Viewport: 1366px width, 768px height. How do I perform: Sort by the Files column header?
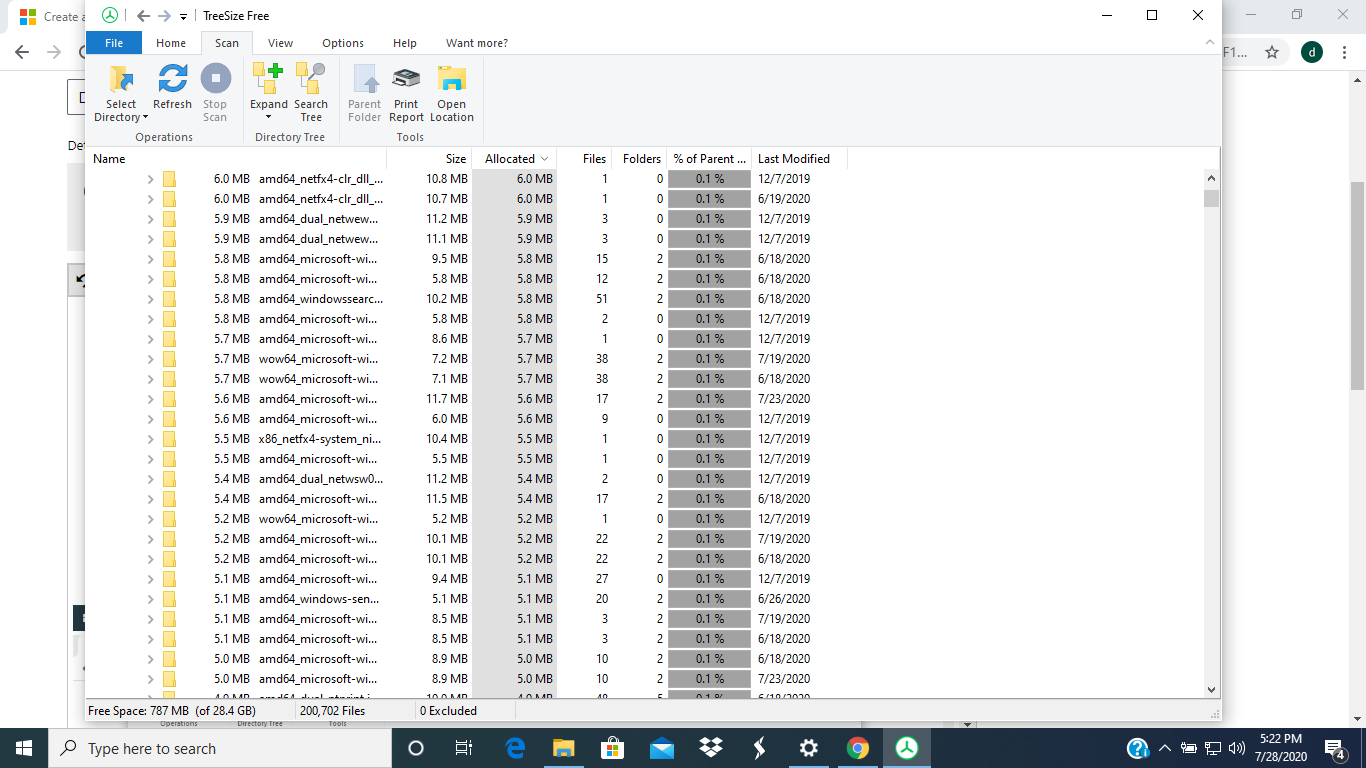(x=585, y=158)
